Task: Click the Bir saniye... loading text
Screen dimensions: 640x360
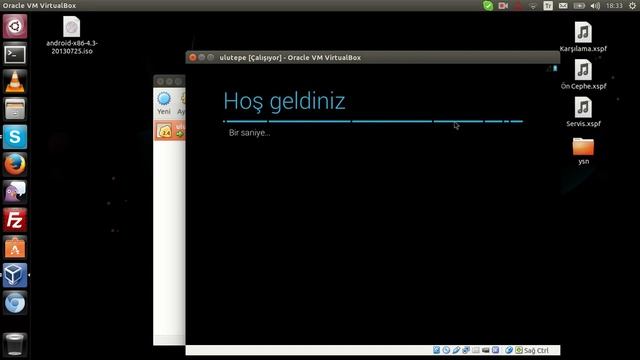Action: point(249,133)
